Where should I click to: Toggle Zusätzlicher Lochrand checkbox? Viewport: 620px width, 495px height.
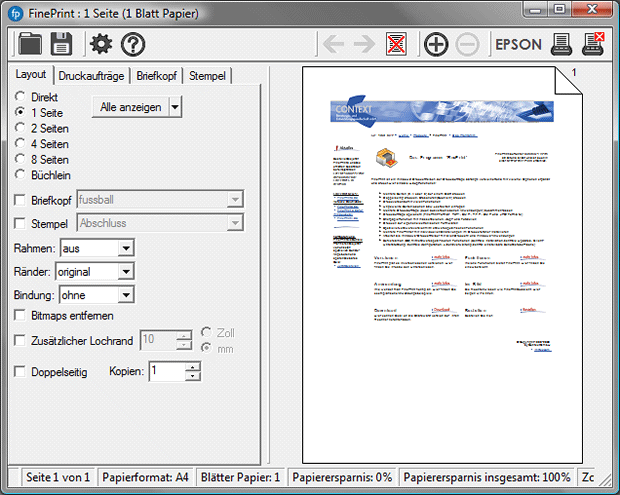pos(19,340)
